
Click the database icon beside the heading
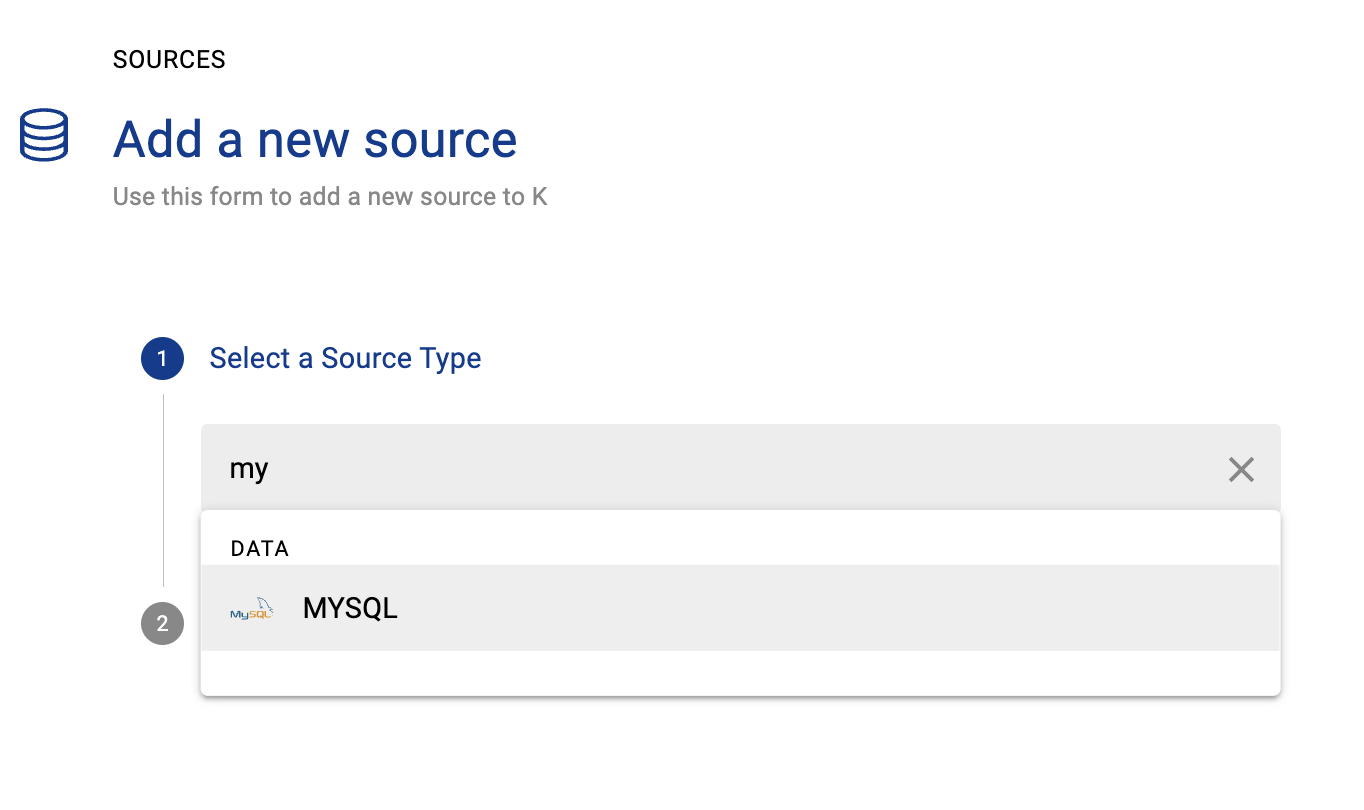(x=44, y=135)
